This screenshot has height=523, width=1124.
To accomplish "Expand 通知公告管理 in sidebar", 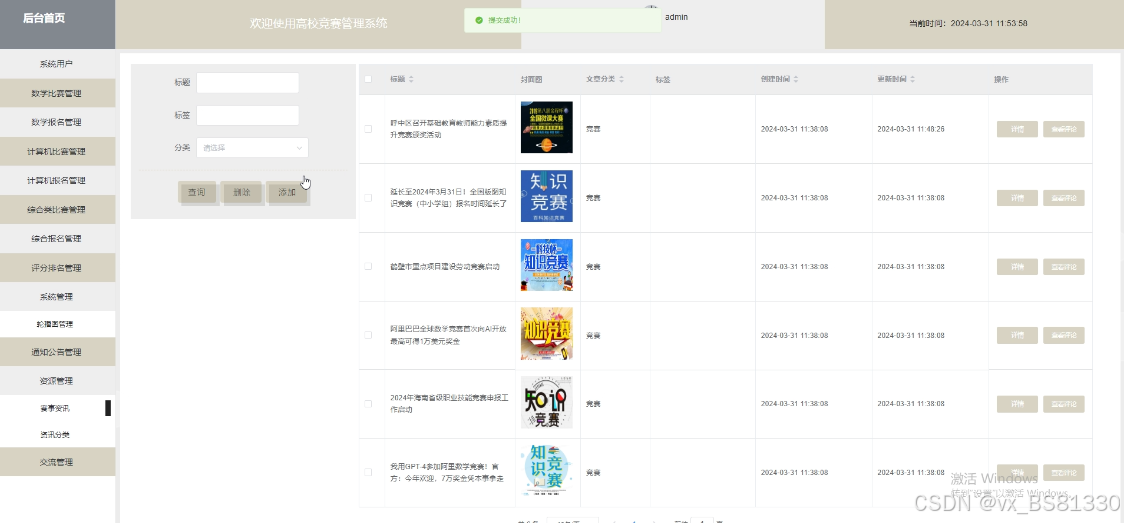I will pos(57,352).
